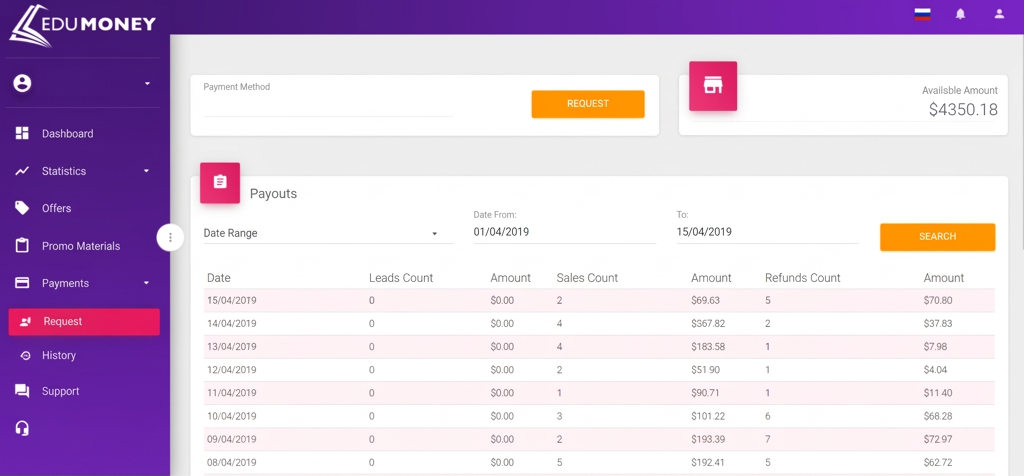Viewport: 1024px width, 476px height.
Task: Open Promo Materials page
Action: pyautogui.click(x=81, y=246)
